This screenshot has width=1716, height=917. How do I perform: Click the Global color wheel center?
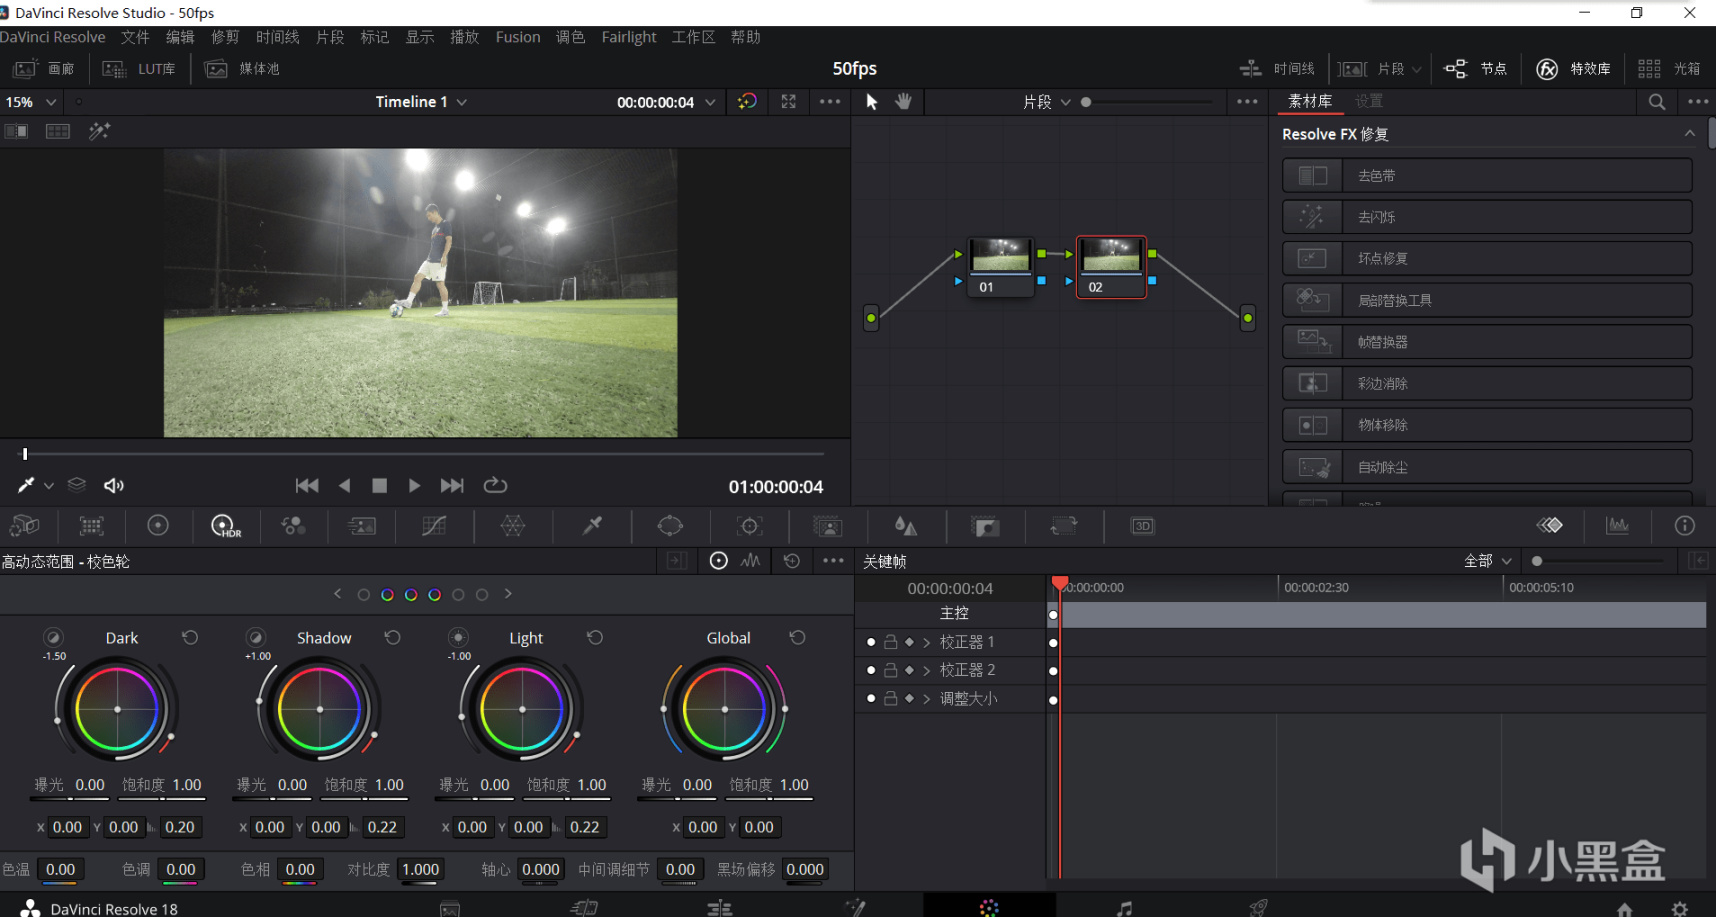[725, 710]
